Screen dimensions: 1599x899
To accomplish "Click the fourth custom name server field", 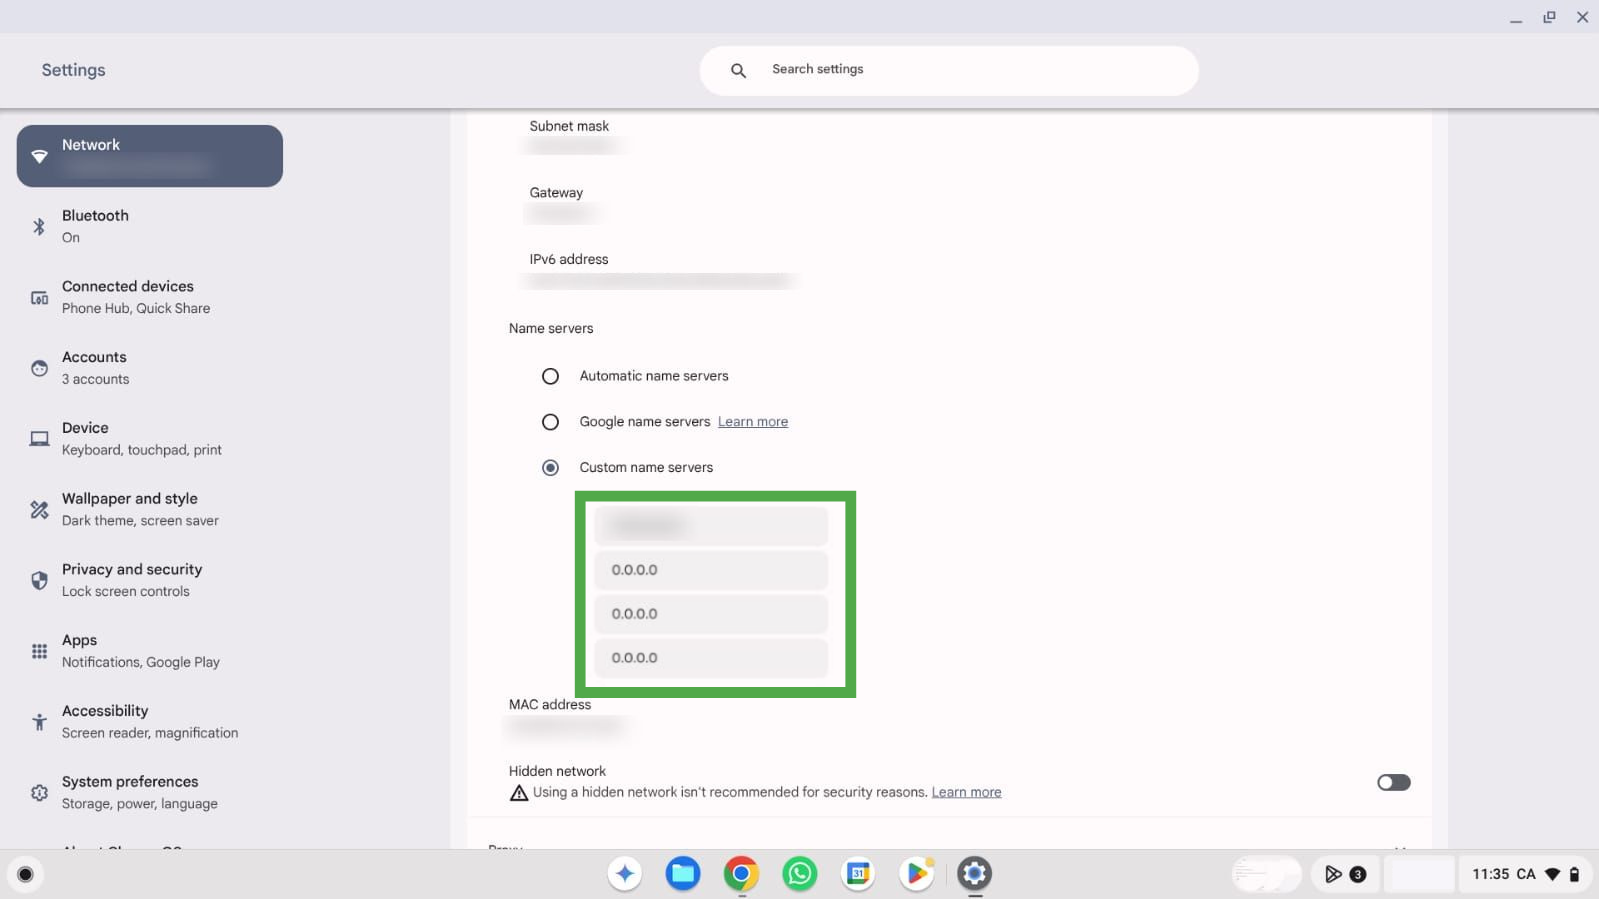I will (711, 658).
